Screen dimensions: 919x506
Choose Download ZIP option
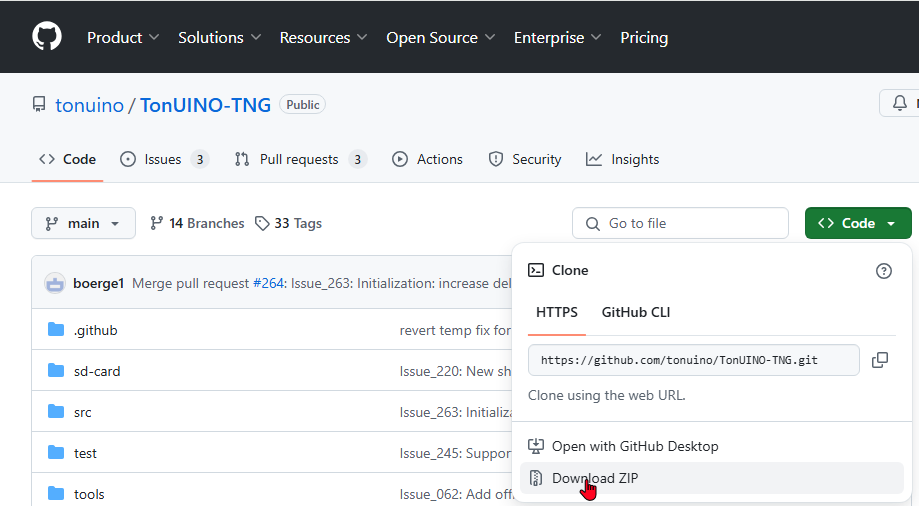[712, 478]
